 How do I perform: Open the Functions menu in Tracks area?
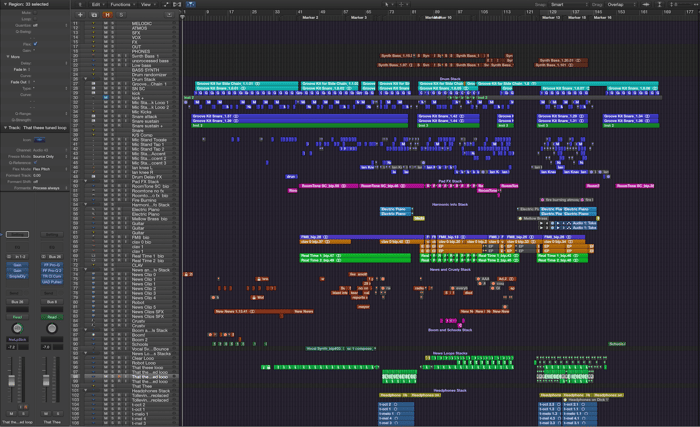pos(122,4)
